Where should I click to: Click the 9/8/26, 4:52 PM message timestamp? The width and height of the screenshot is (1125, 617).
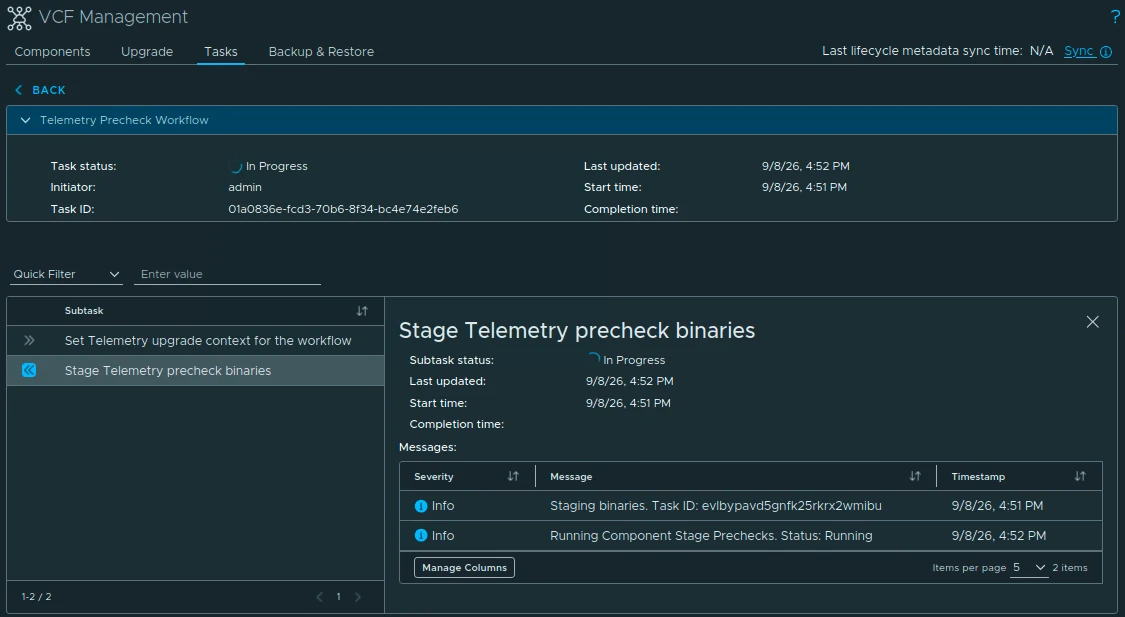click(999, 536)
